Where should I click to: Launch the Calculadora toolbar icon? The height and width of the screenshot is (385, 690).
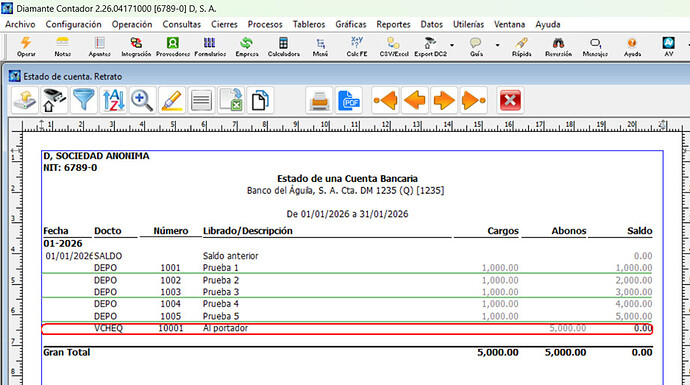click(283, 47)
